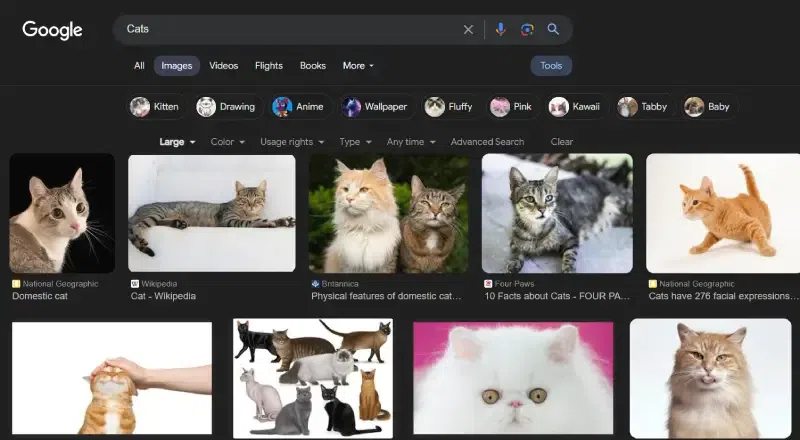Open the white Persian cat image
Screen dimensions: 800x440
(513, 378)
